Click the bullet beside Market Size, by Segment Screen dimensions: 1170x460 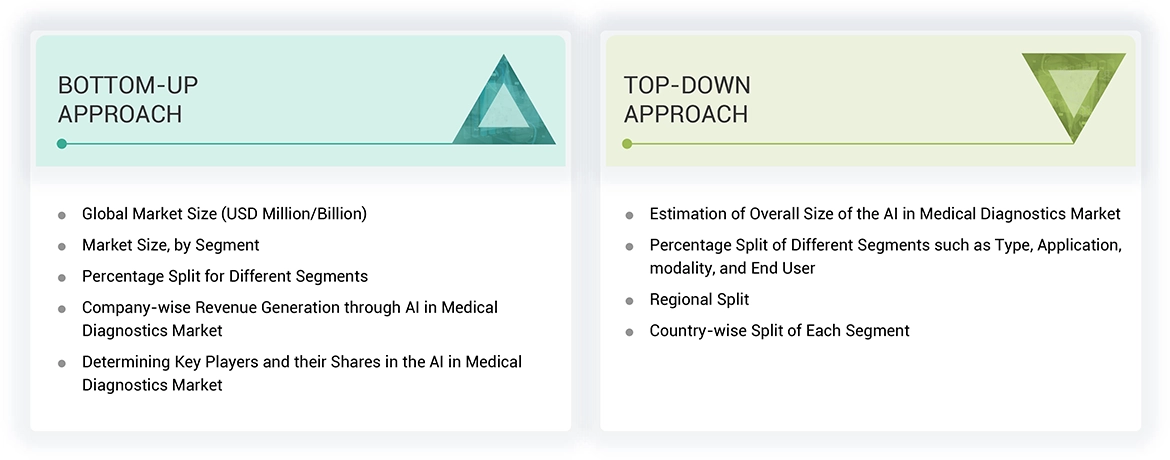click(x=62, y=246)
